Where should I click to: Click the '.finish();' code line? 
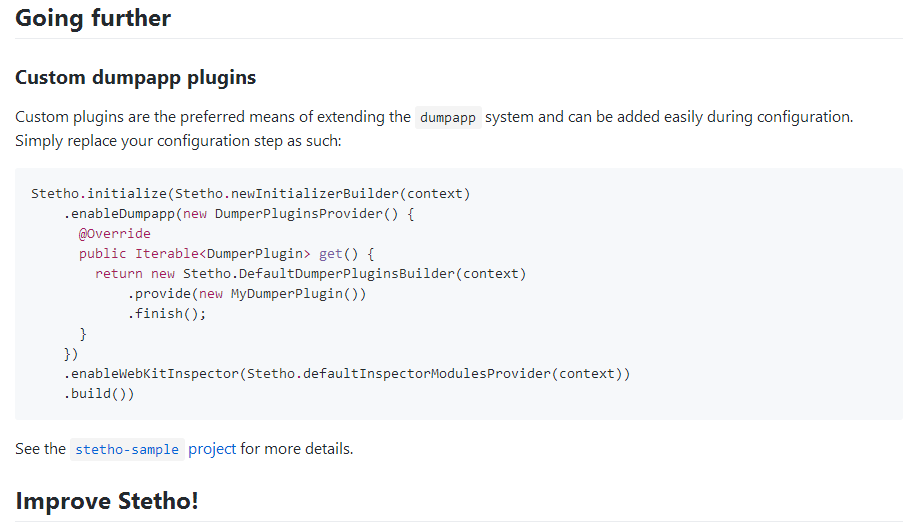(x=166, y=314)
